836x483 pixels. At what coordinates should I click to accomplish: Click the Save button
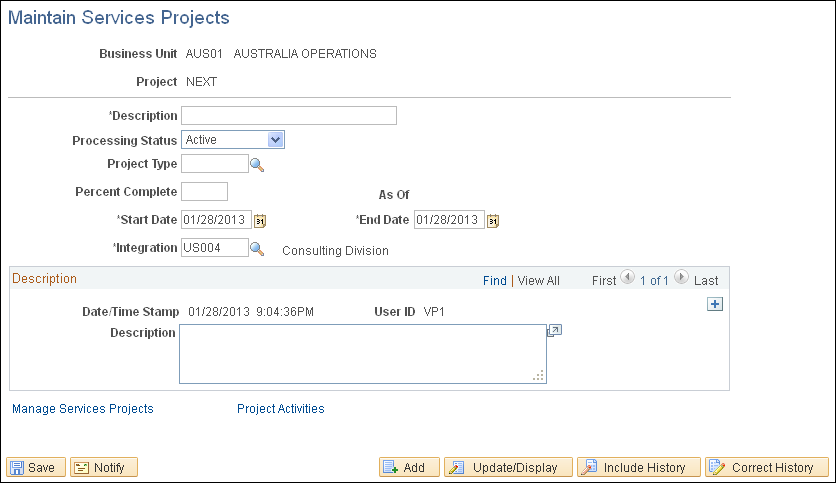click(x=37, y=467)
